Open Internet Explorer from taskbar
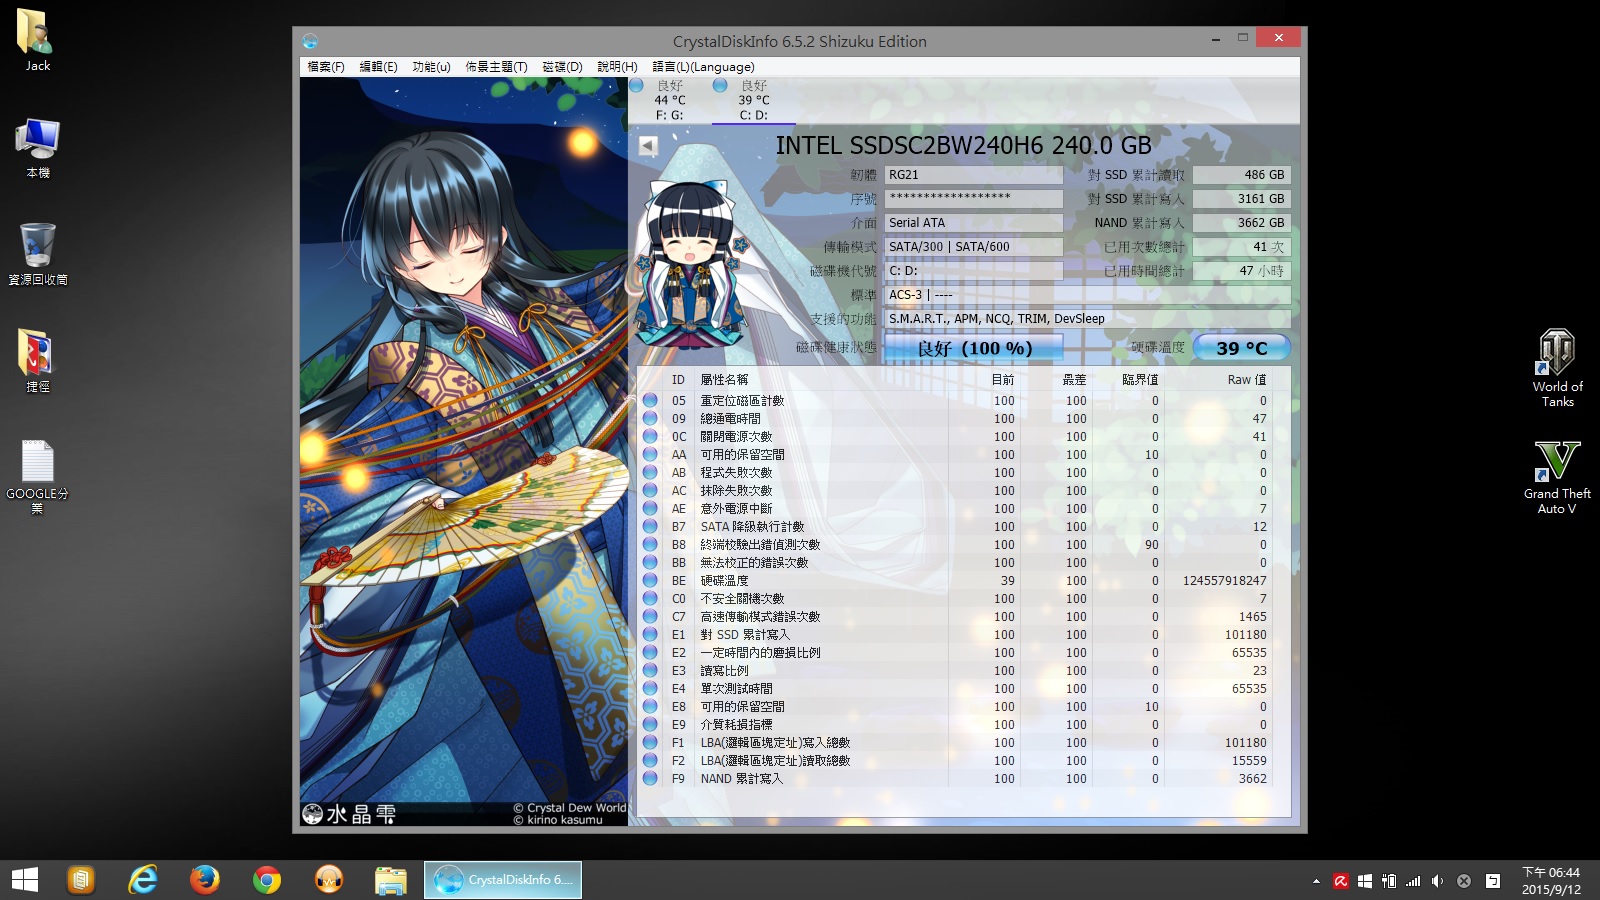 (143, 880)
